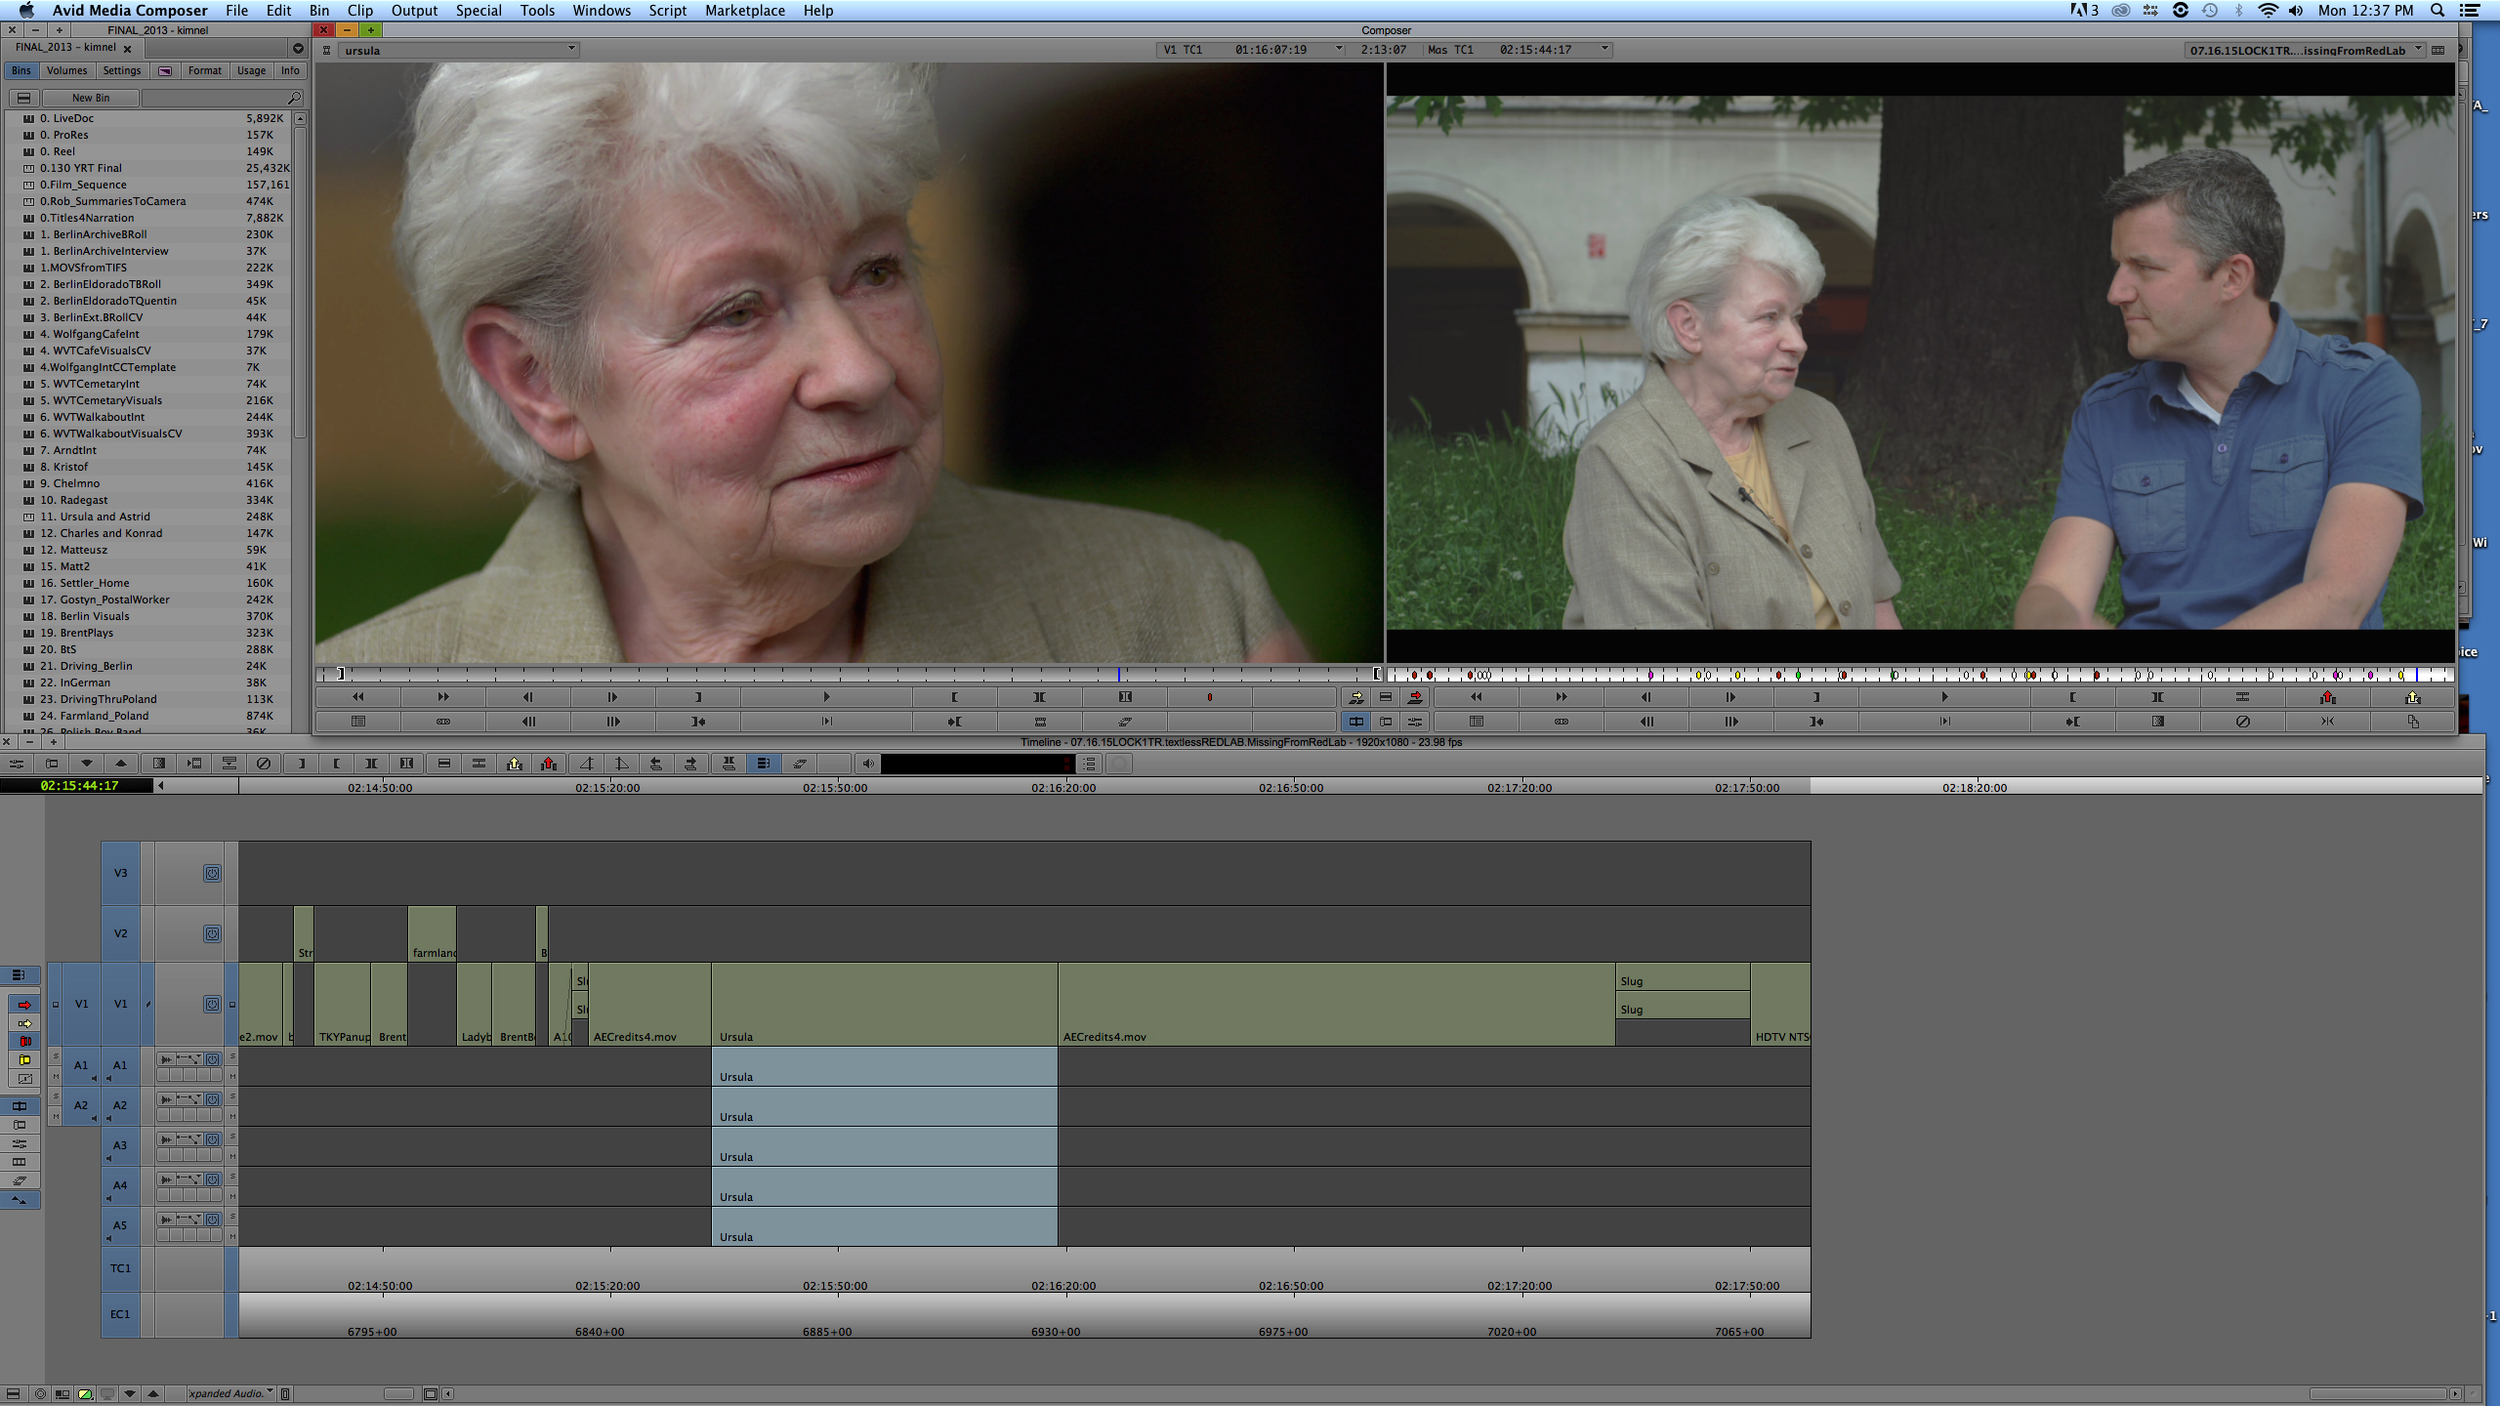Click the bin search input field
The image size is (2500, 1406).
point(222,98)
